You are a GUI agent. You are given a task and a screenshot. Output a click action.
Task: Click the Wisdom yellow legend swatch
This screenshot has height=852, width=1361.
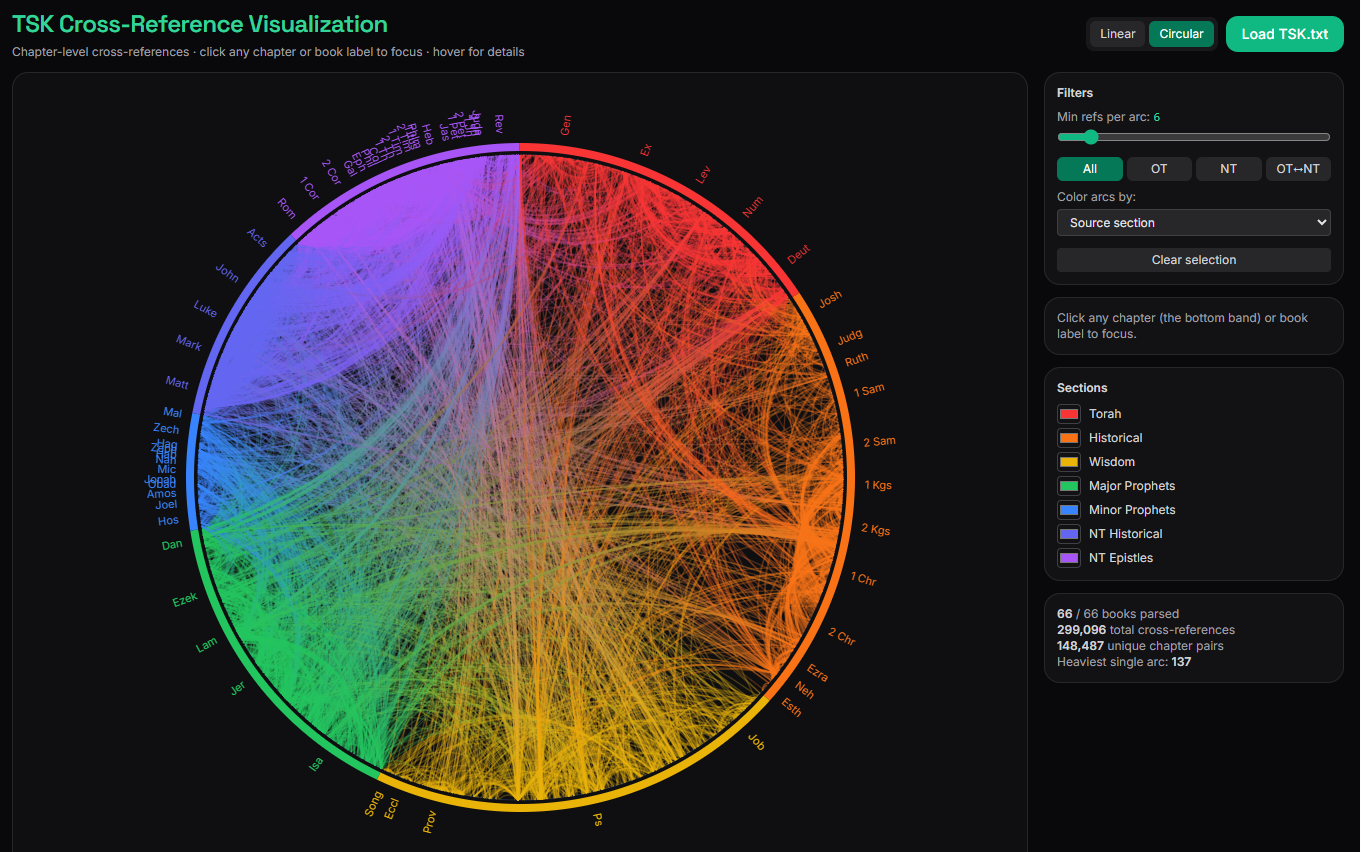(1069, 462)
